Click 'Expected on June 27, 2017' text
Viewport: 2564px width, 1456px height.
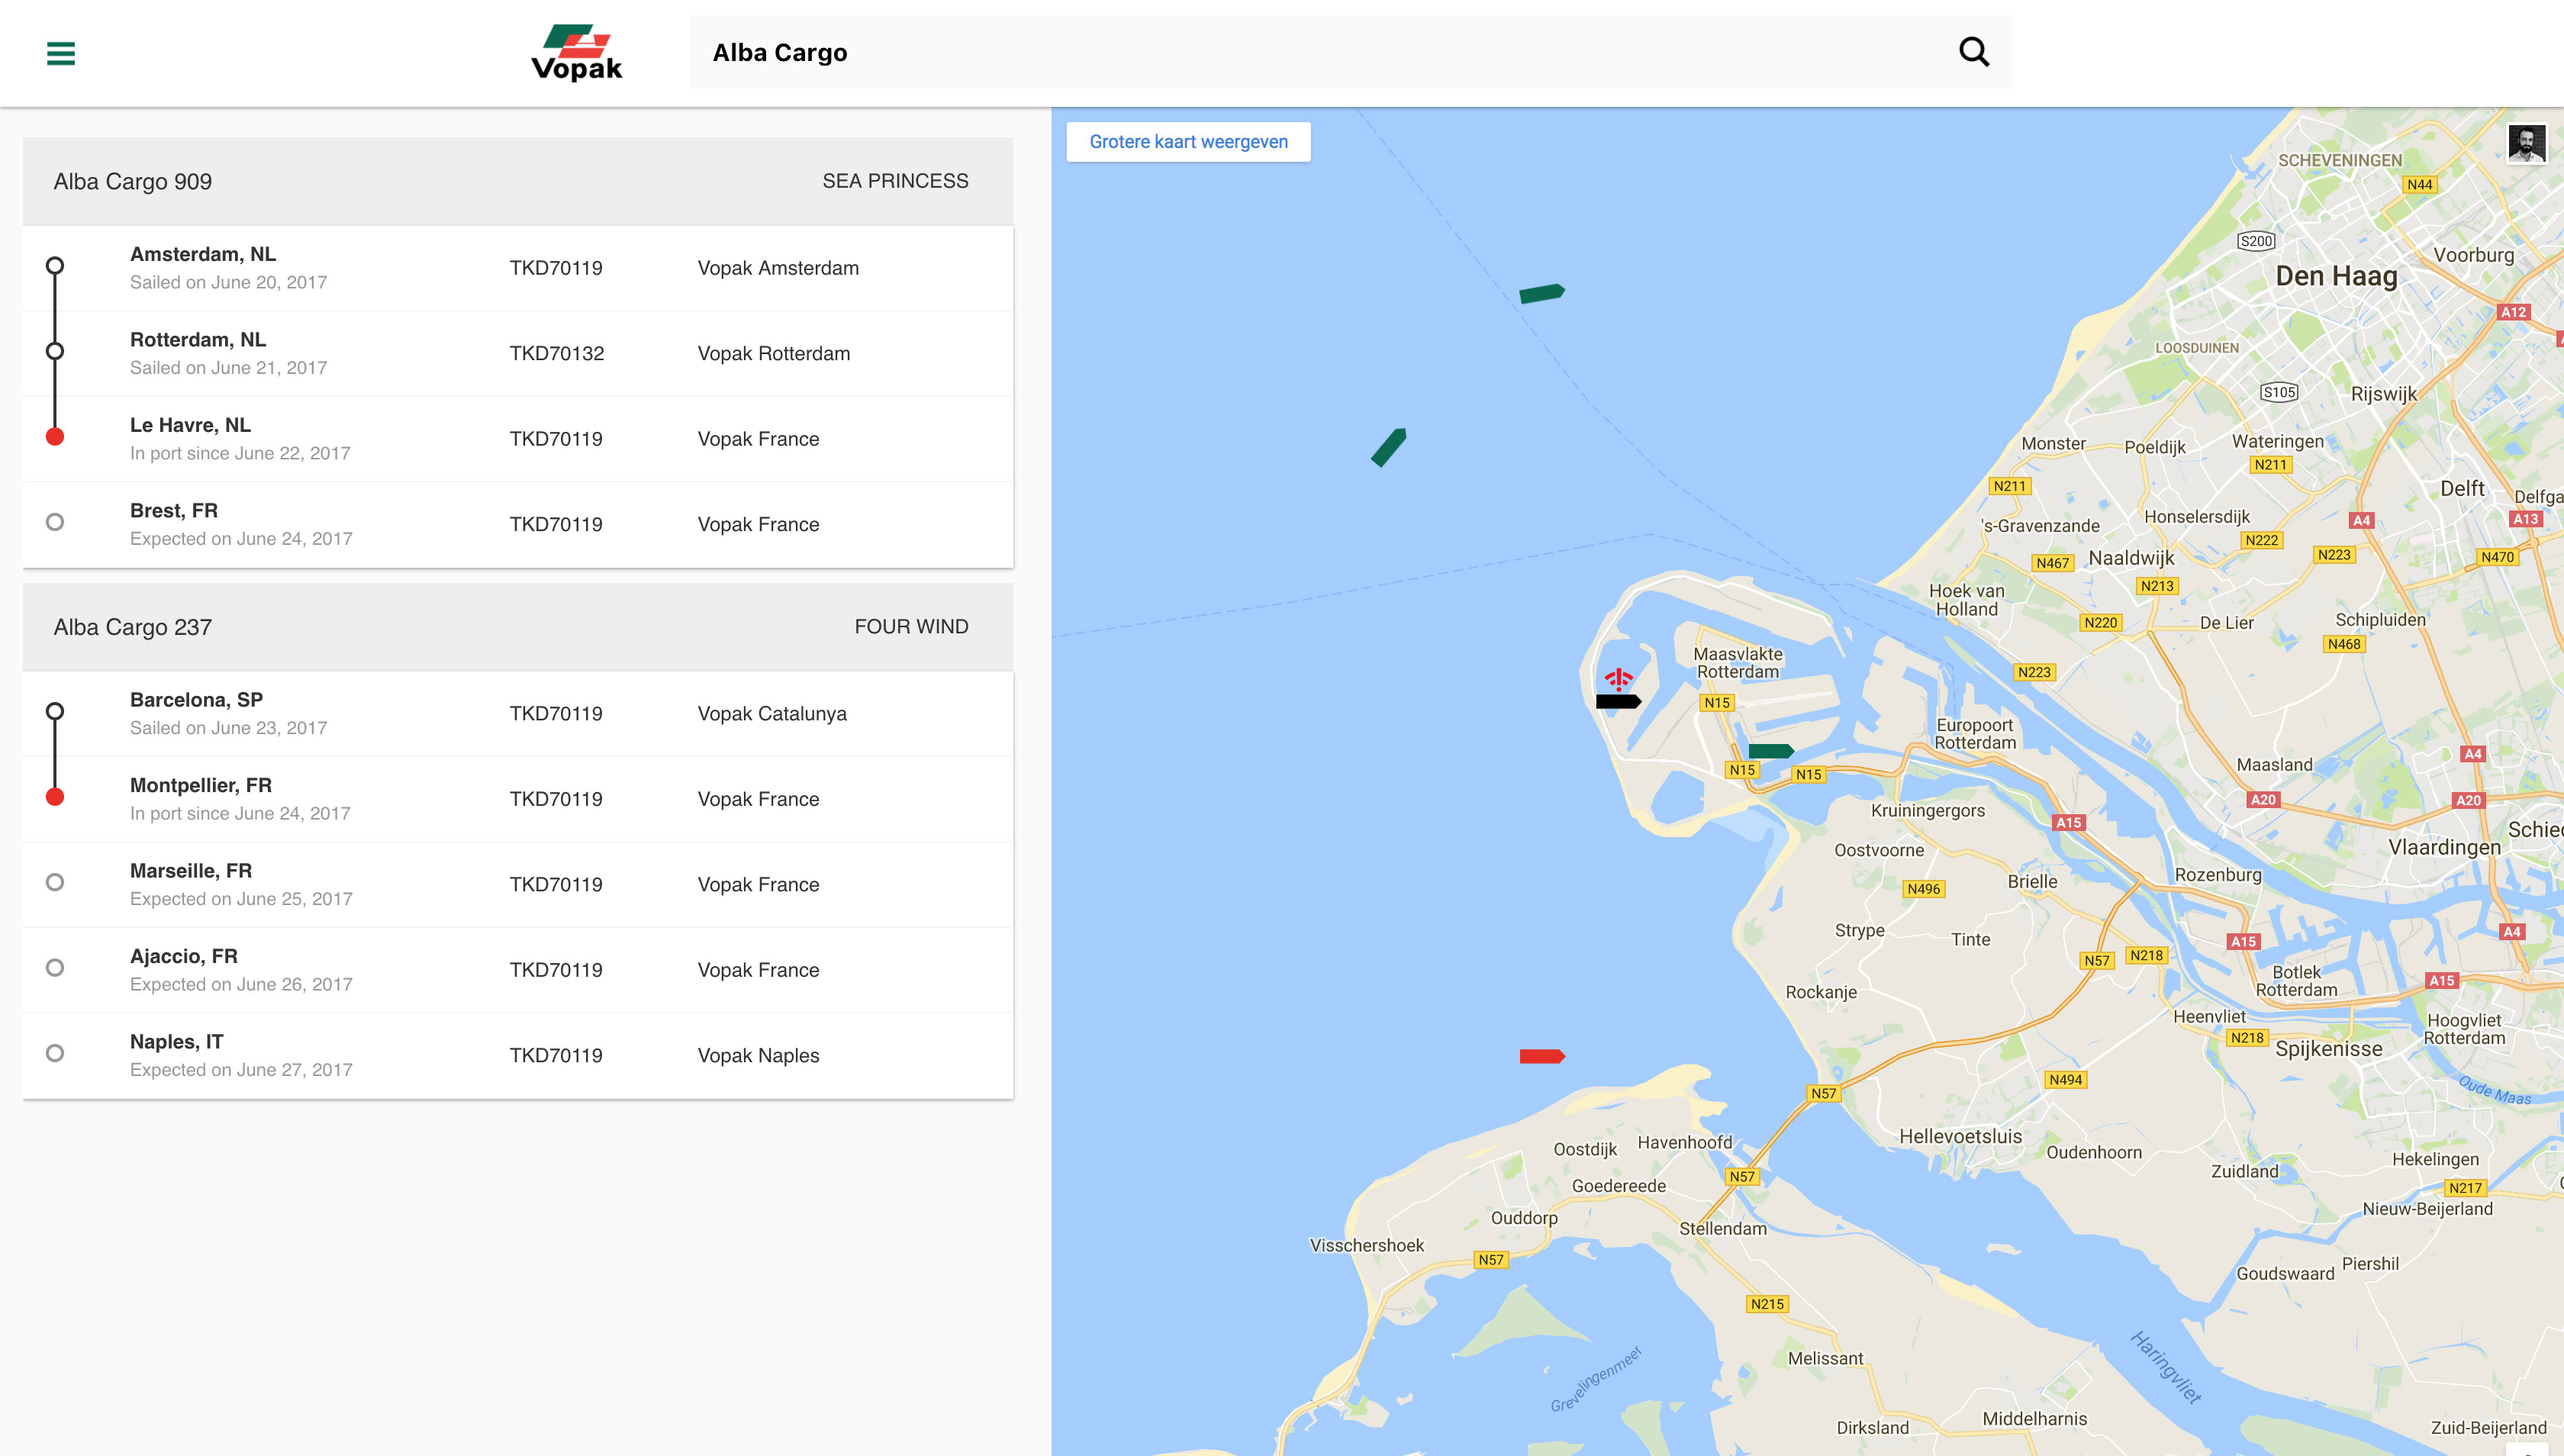241,1070
